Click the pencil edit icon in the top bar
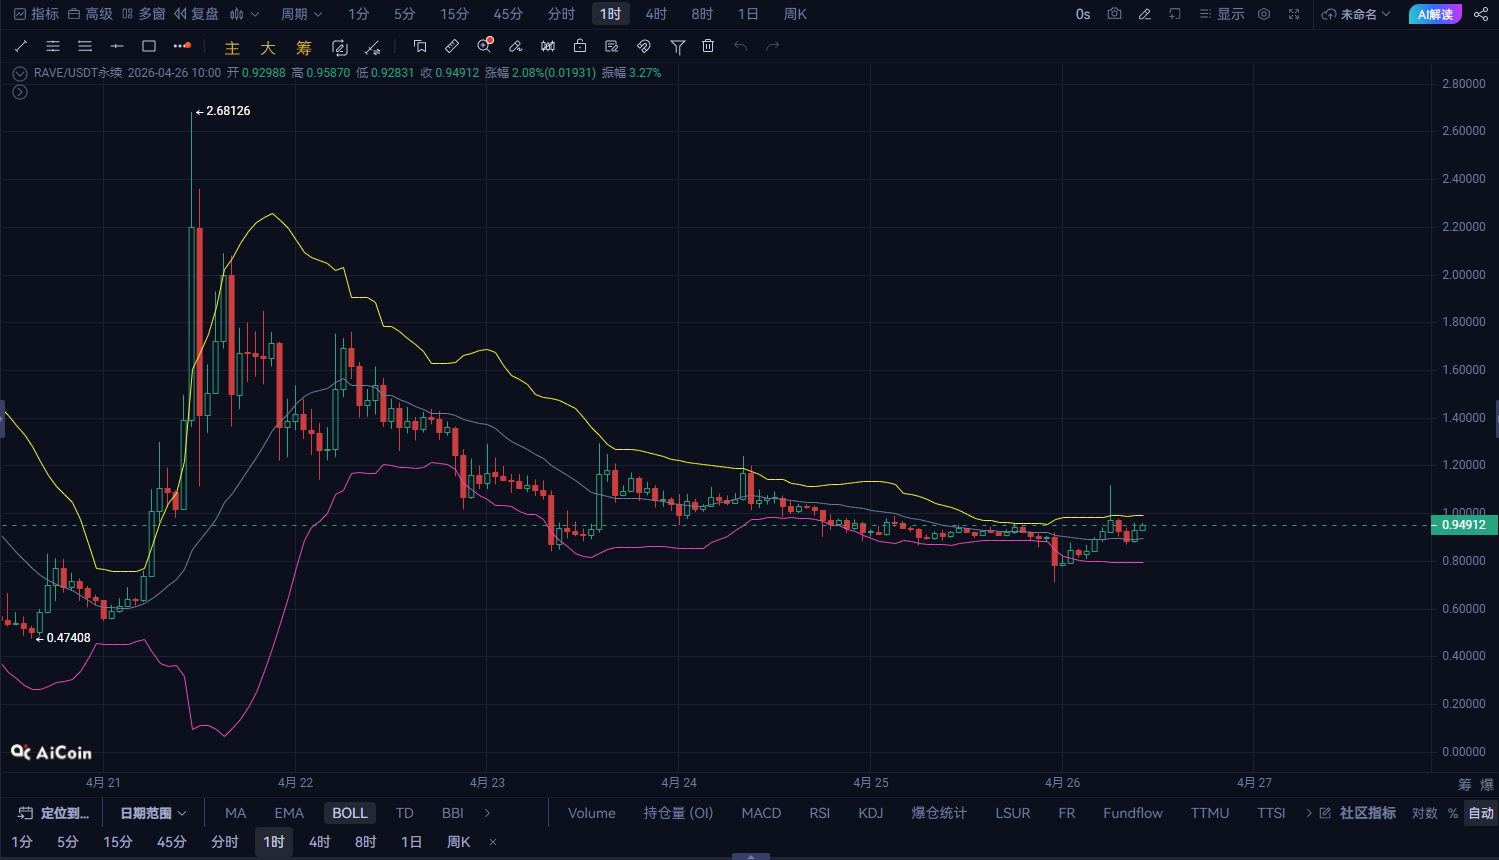Image resolution: width=1499 pixels, height=860 pixels. pos(1145,14)
